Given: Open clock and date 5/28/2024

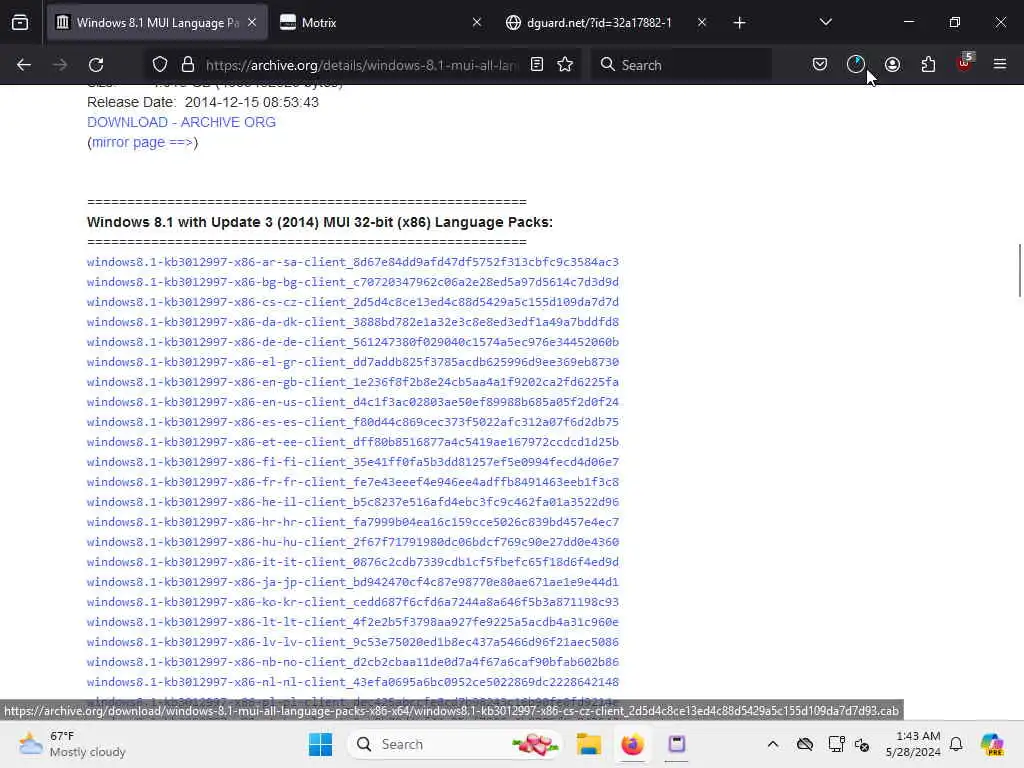Looking at the screenshot, I should 913,744.
